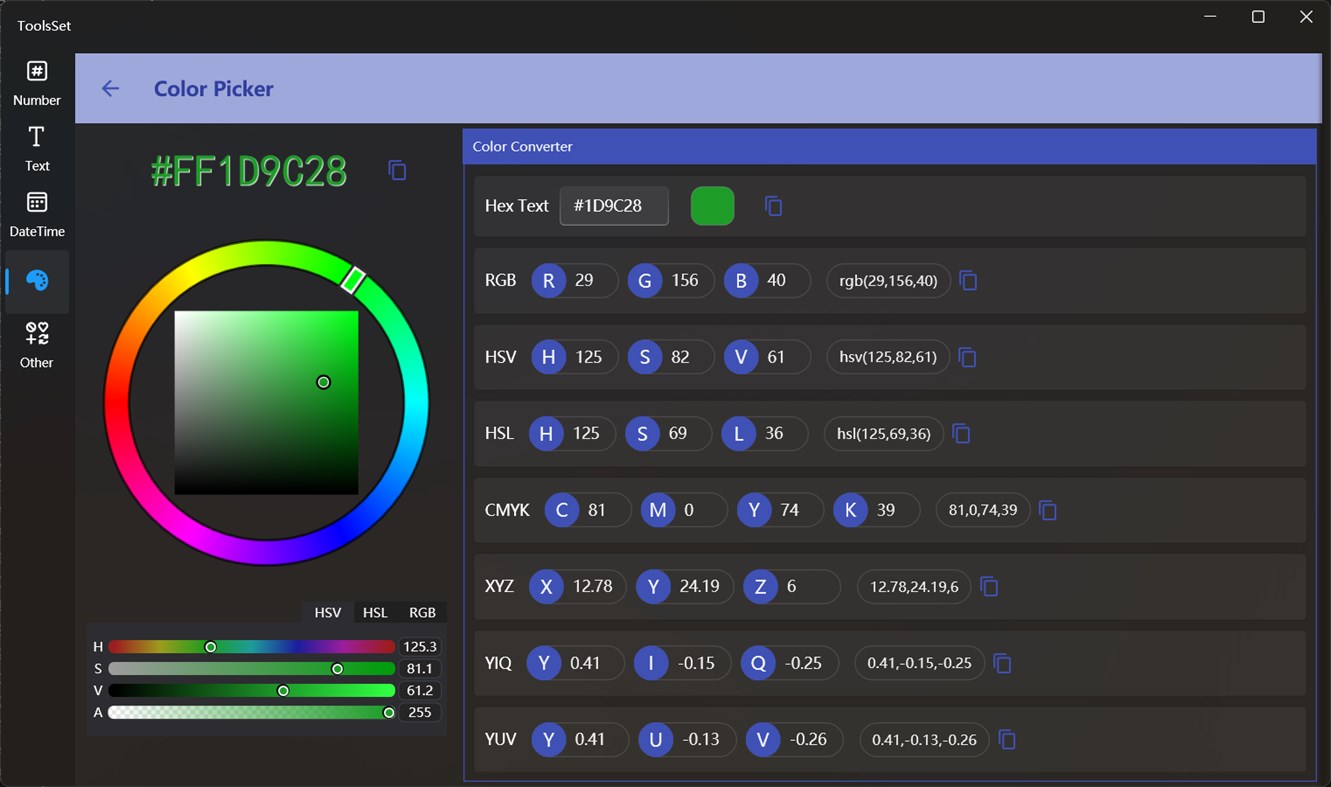Click the H slider value 125.3
Viewport: 1331px width, 787px height.
(x=421, y=647)
